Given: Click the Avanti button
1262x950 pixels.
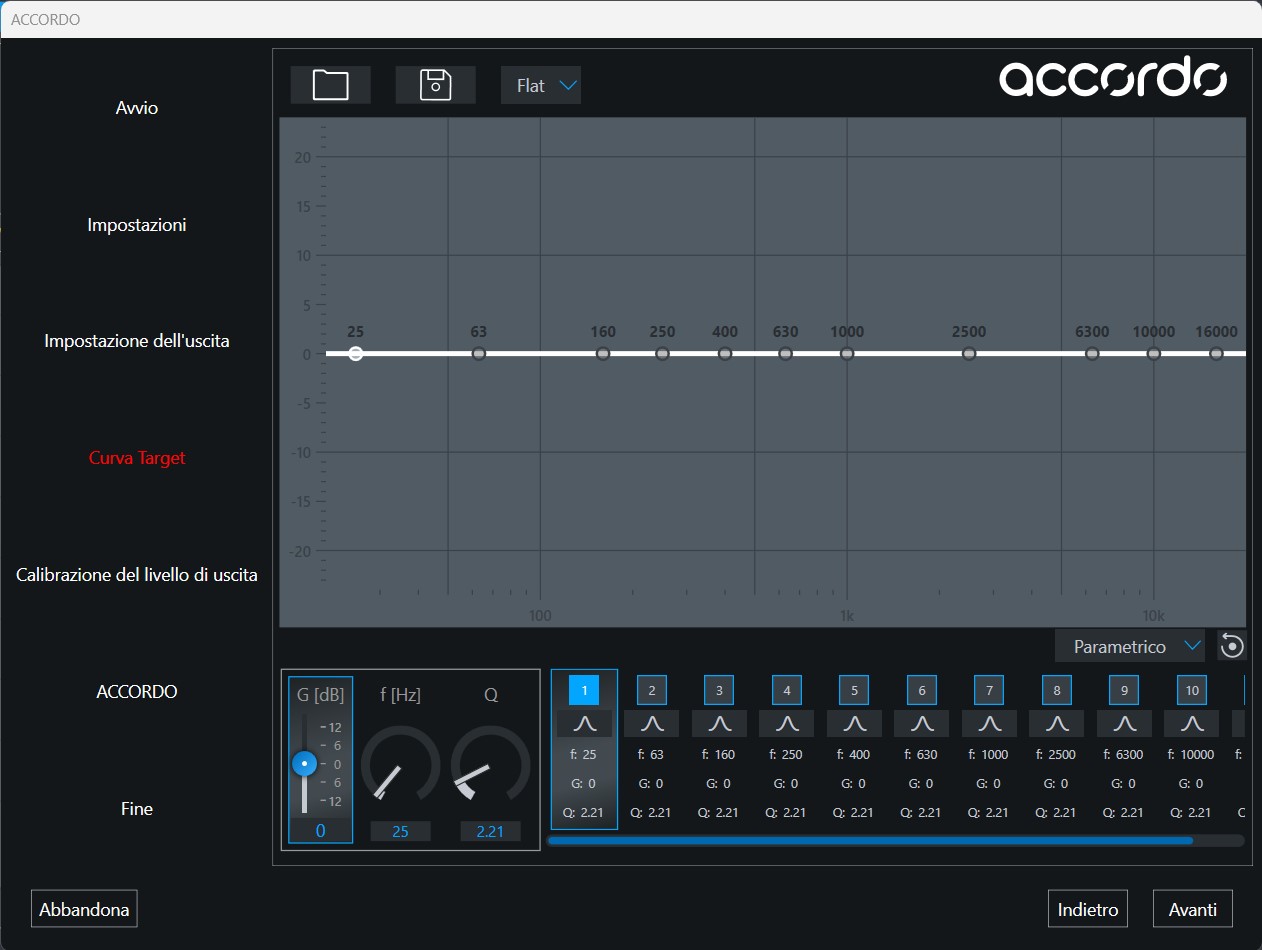Looking at the screenshot, I should (x=1193, y=910).
